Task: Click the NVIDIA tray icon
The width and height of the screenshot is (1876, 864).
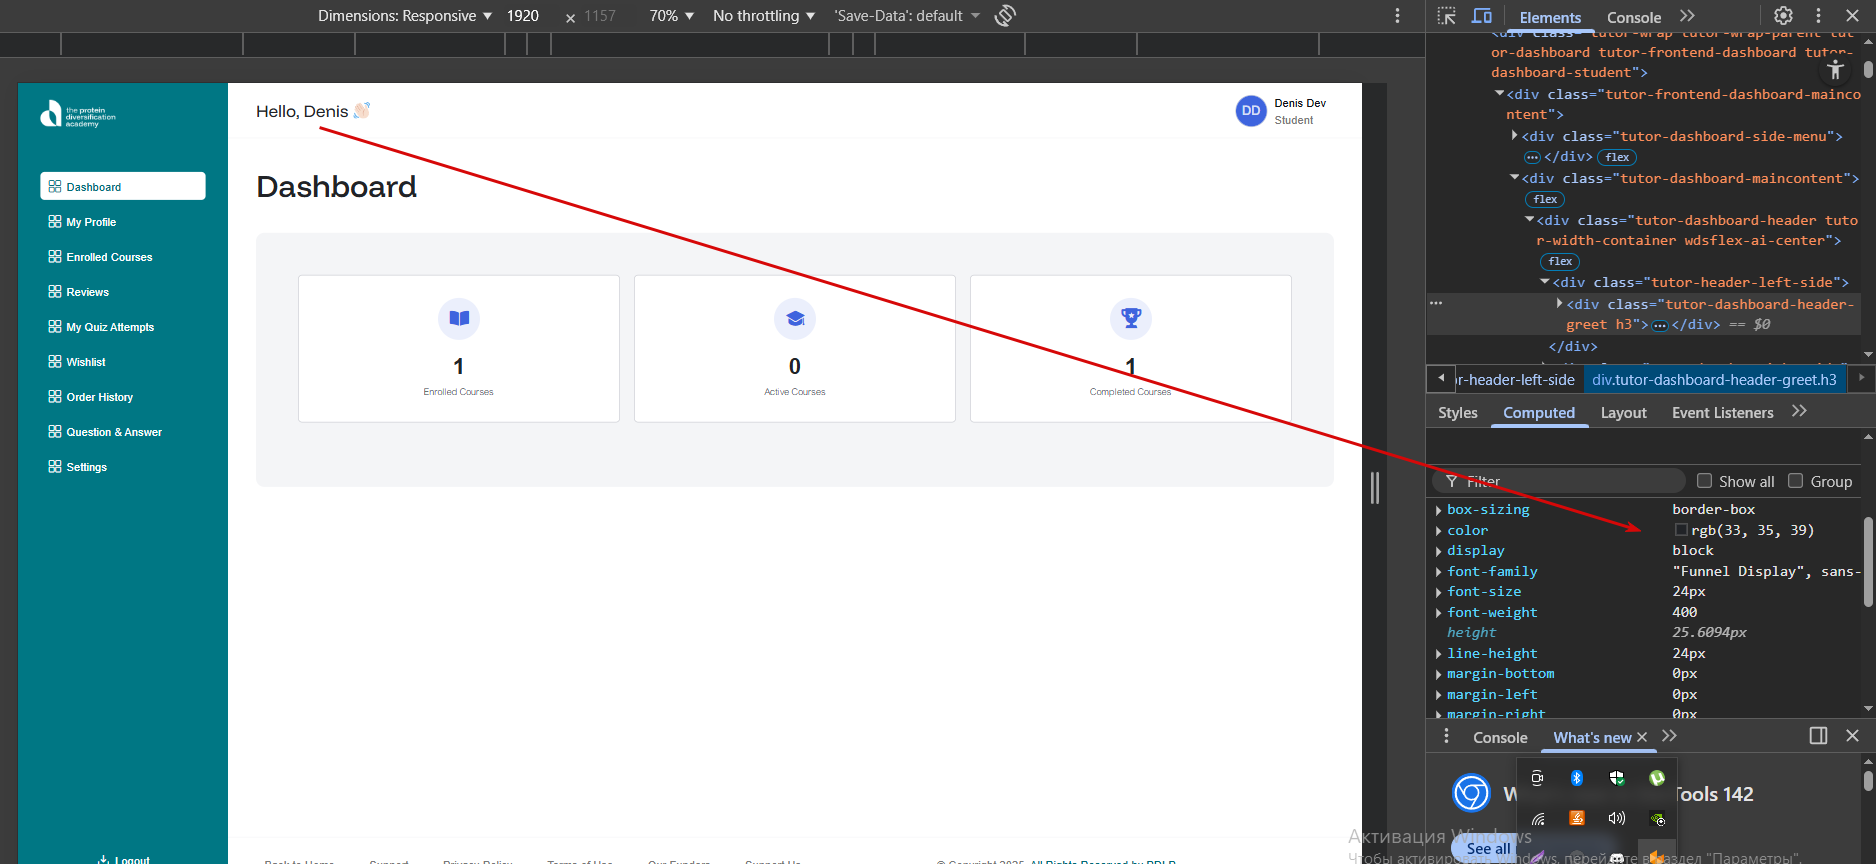Action: 1657,818
